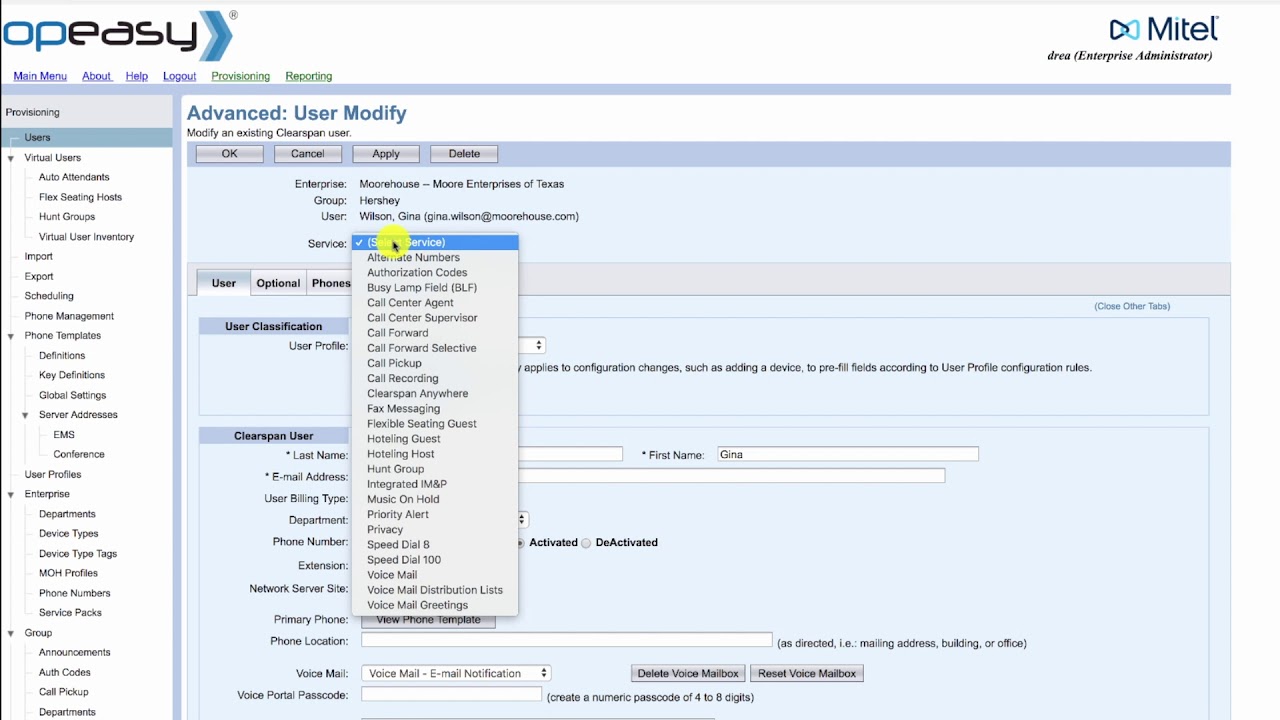Select the DeActivated radio button
This screenshot has width=1280, height=720.
[587, 543]
